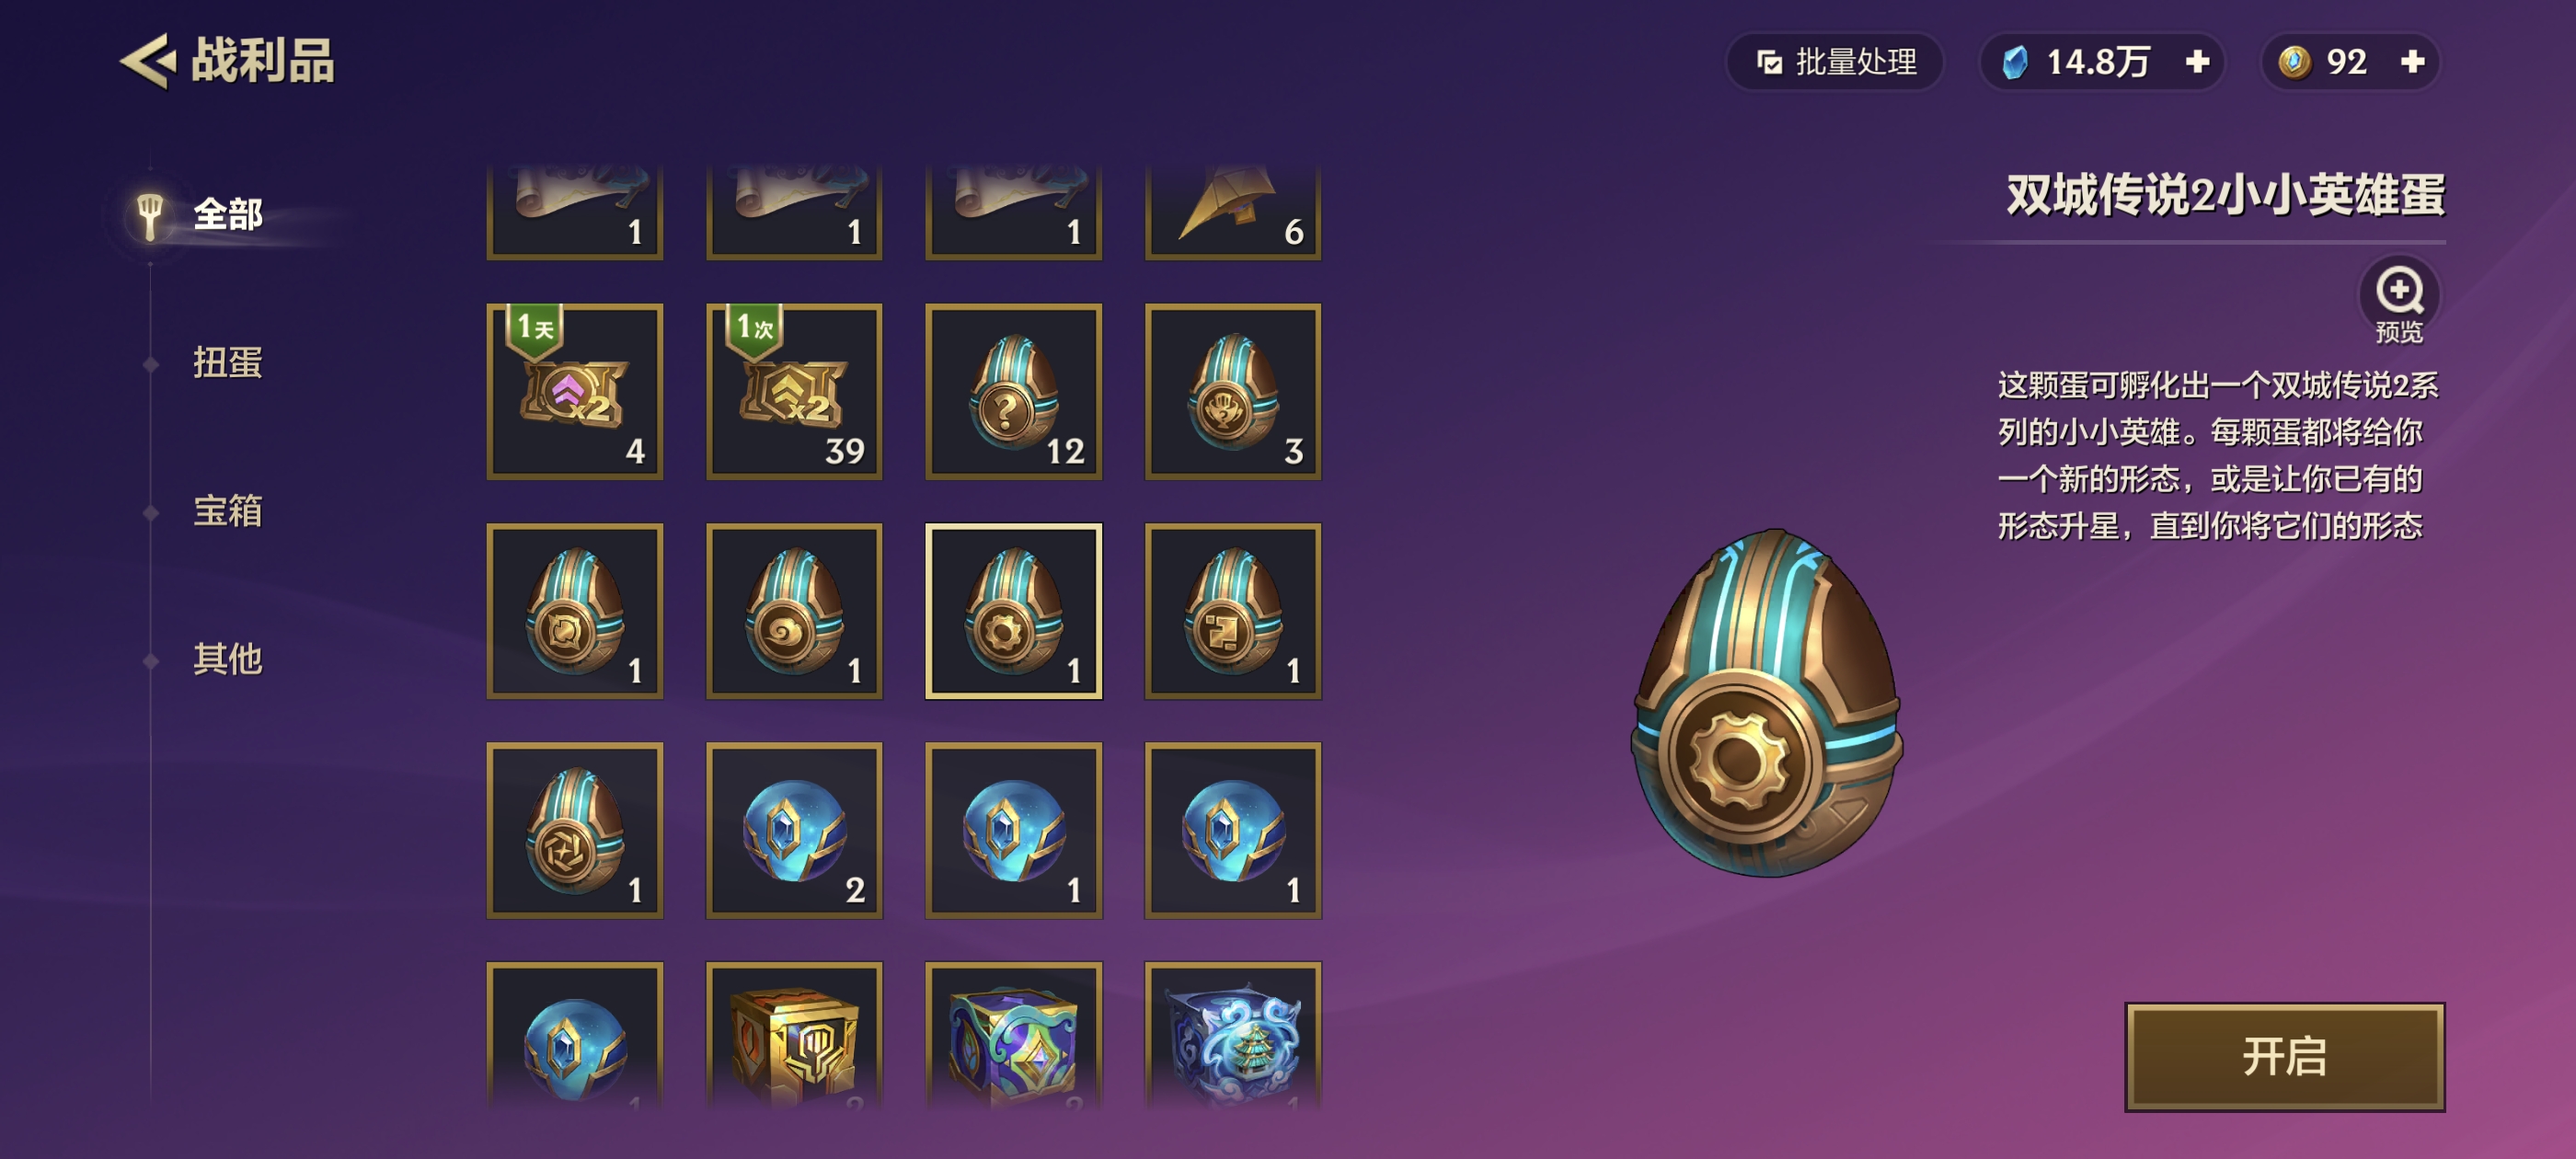Click the large egg preview image

pos(1768,703)
